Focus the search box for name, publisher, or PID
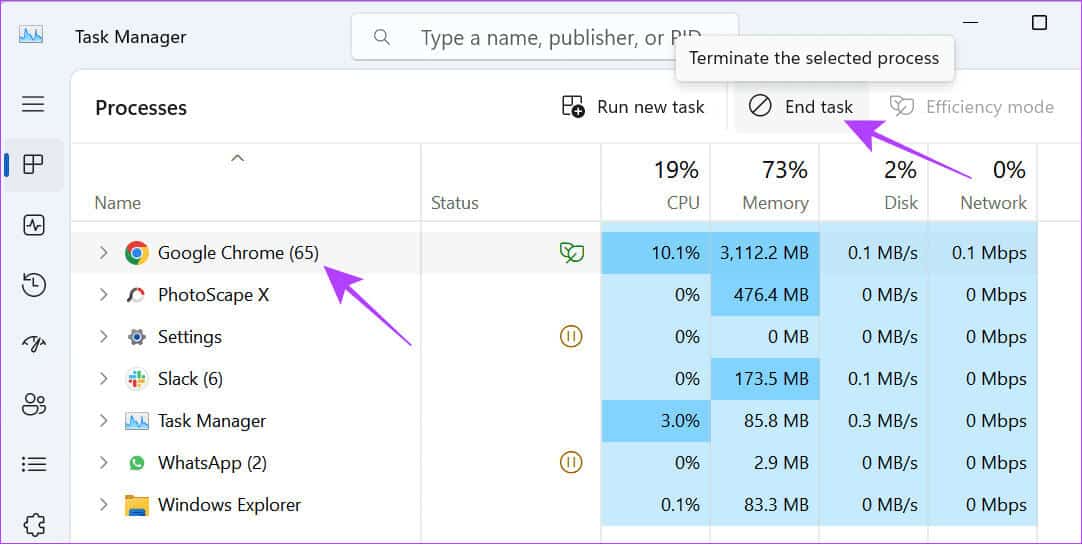Viewport: 1082px width, 545px height. click(545, 37)
